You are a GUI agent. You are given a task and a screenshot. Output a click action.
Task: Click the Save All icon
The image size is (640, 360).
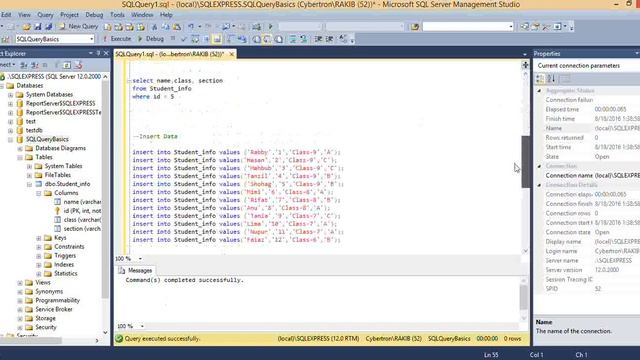coord(49,27)
